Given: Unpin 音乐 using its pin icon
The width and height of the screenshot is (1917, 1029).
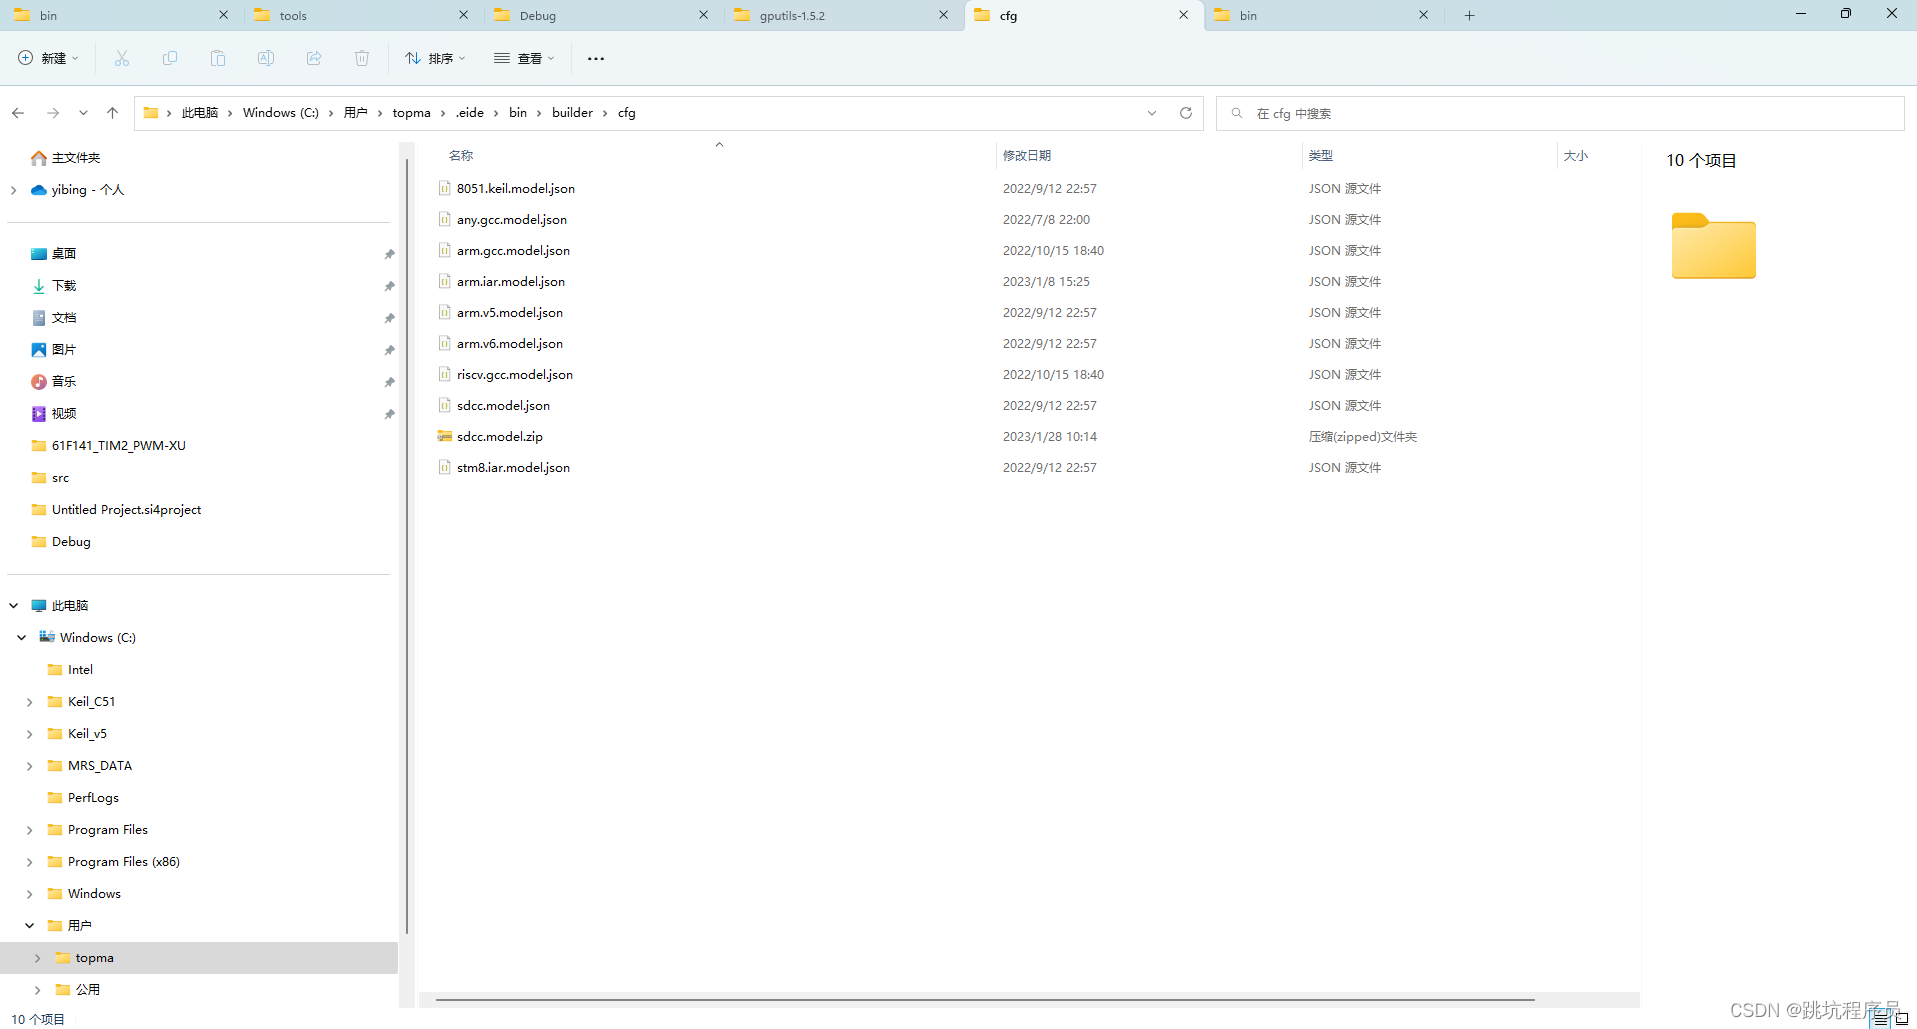Looking at the screenshot, I should coord(389,382).
